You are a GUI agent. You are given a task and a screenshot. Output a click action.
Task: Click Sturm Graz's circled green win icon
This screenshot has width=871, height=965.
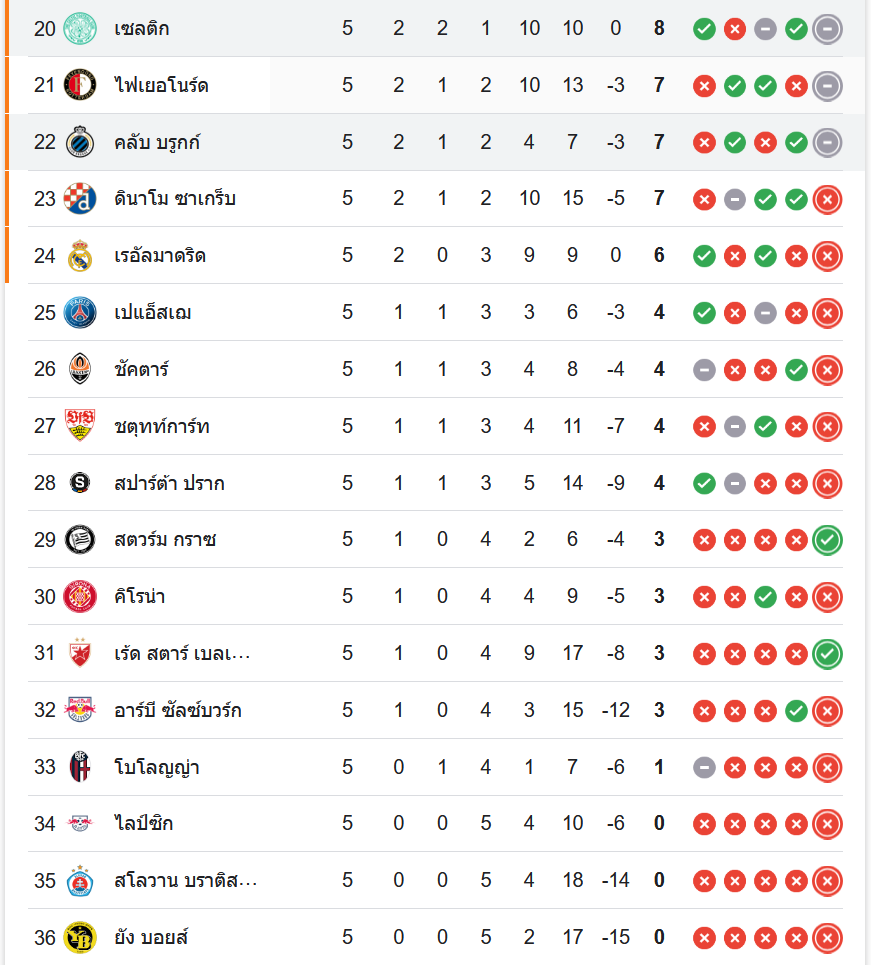827,540
